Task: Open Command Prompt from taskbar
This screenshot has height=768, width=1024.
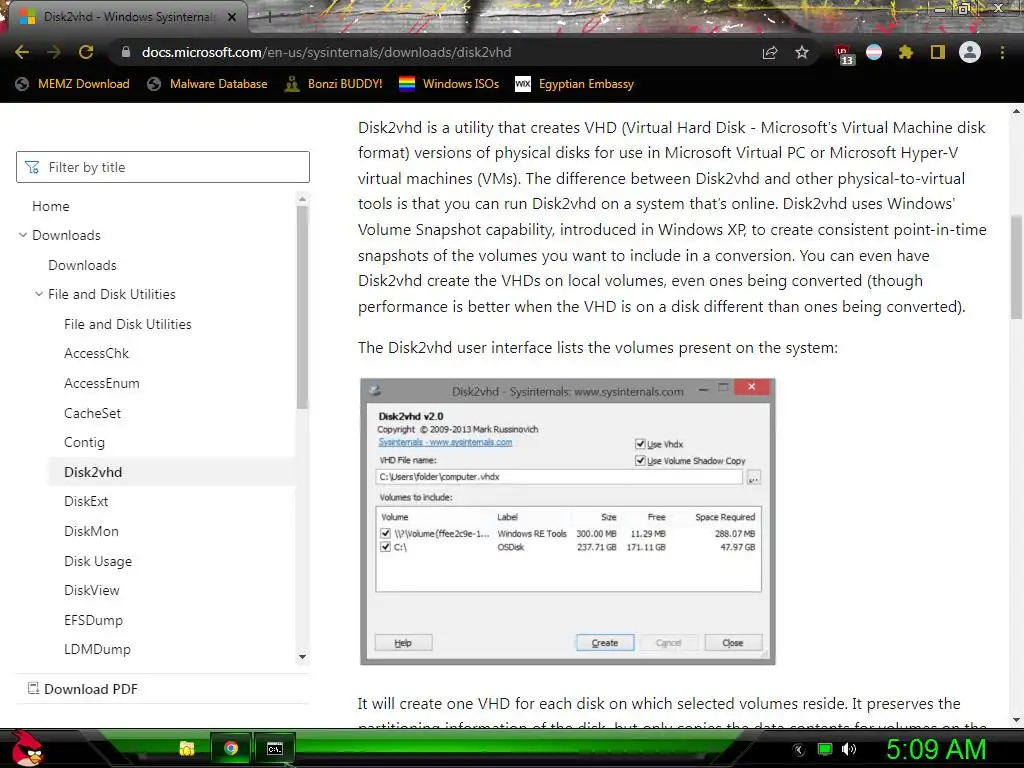Action: tap(275, 748)
